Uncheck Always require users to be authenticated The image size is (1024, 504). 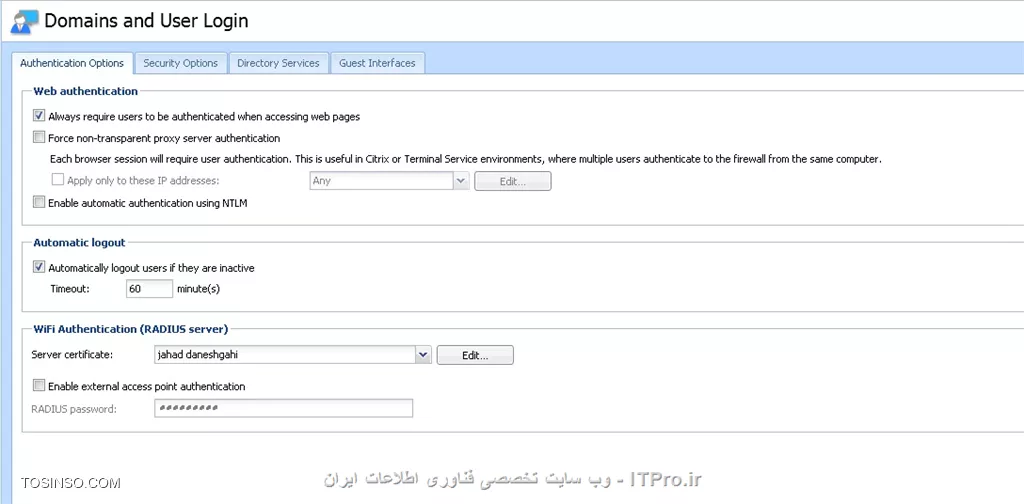coord(39,117)
